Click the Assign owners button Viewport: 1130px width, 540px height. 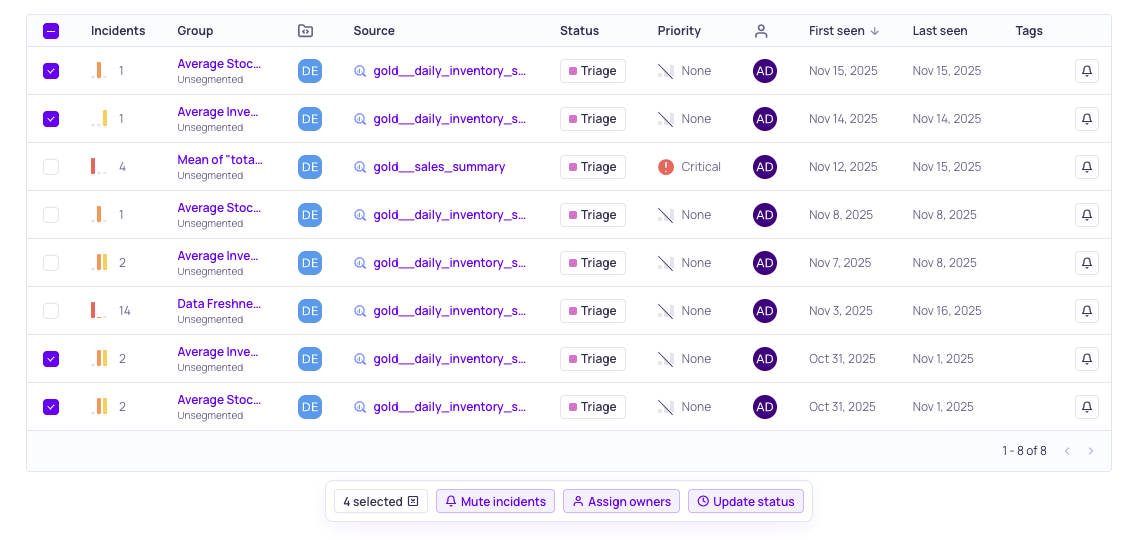621,501
